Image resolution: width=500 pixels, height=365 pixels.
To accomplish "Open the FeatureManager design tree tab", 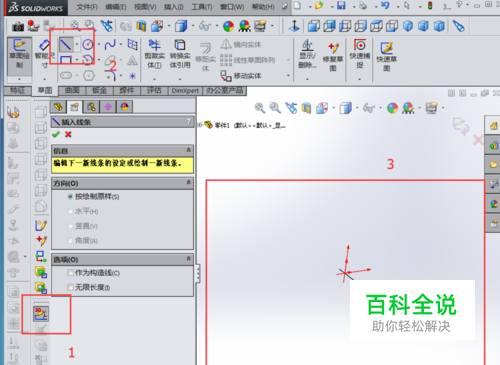I will point(58,107).
